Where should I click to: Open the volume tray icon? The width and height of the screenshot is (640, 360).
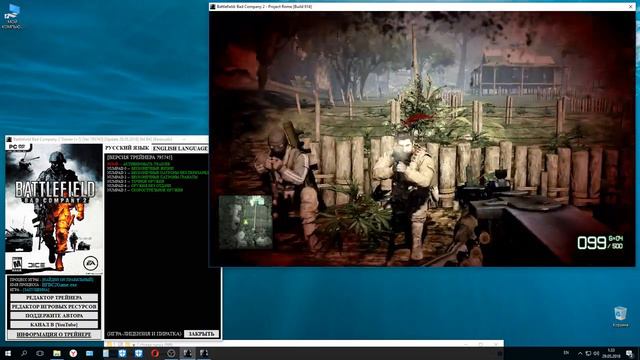tap(596, 353)
